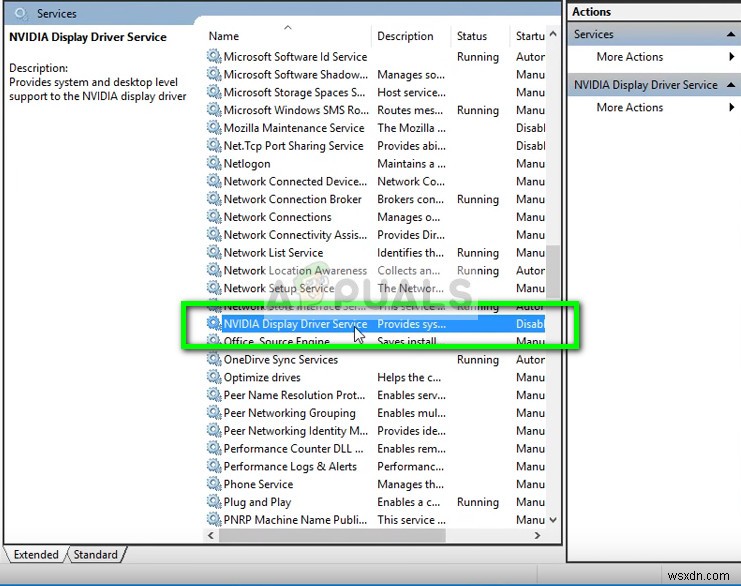Click the gear icon beside Net.Tcp Port Sharing Service
The image size is (741, 586).
pos(214,145)
